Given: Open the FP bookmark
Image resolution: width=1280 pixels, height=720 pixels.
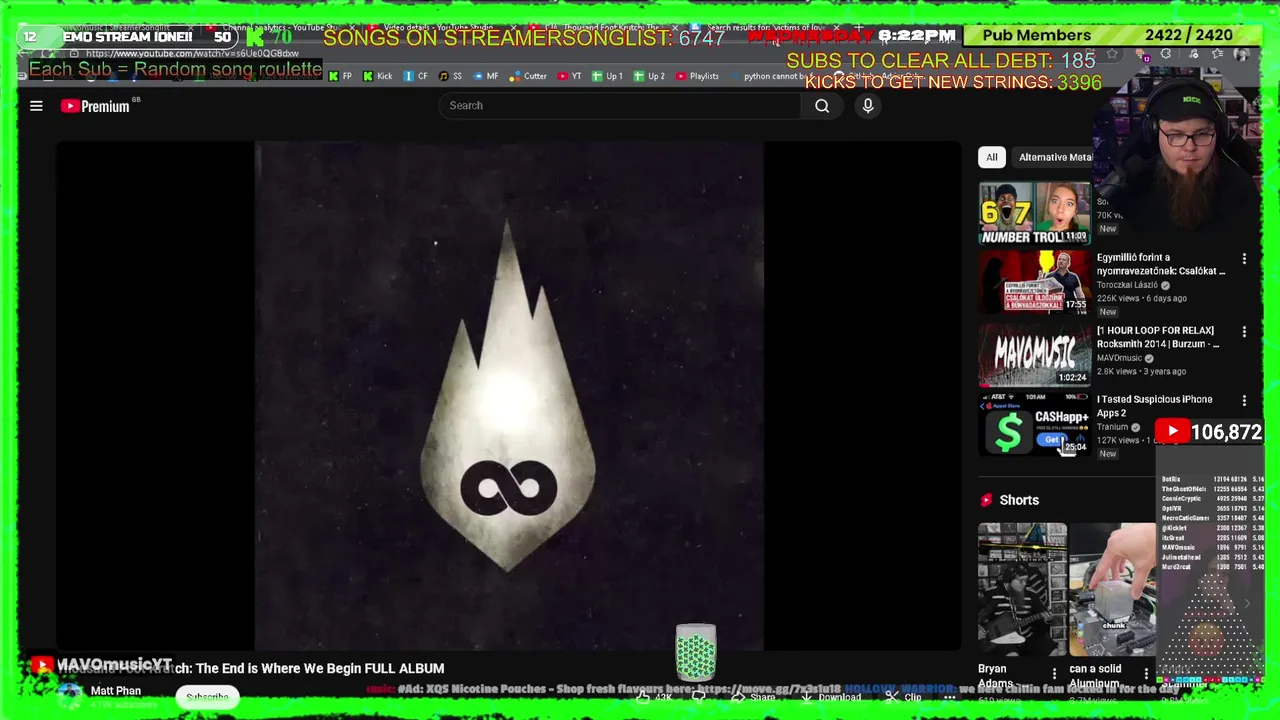Looking at the screenshot, I should click(341, 76).
